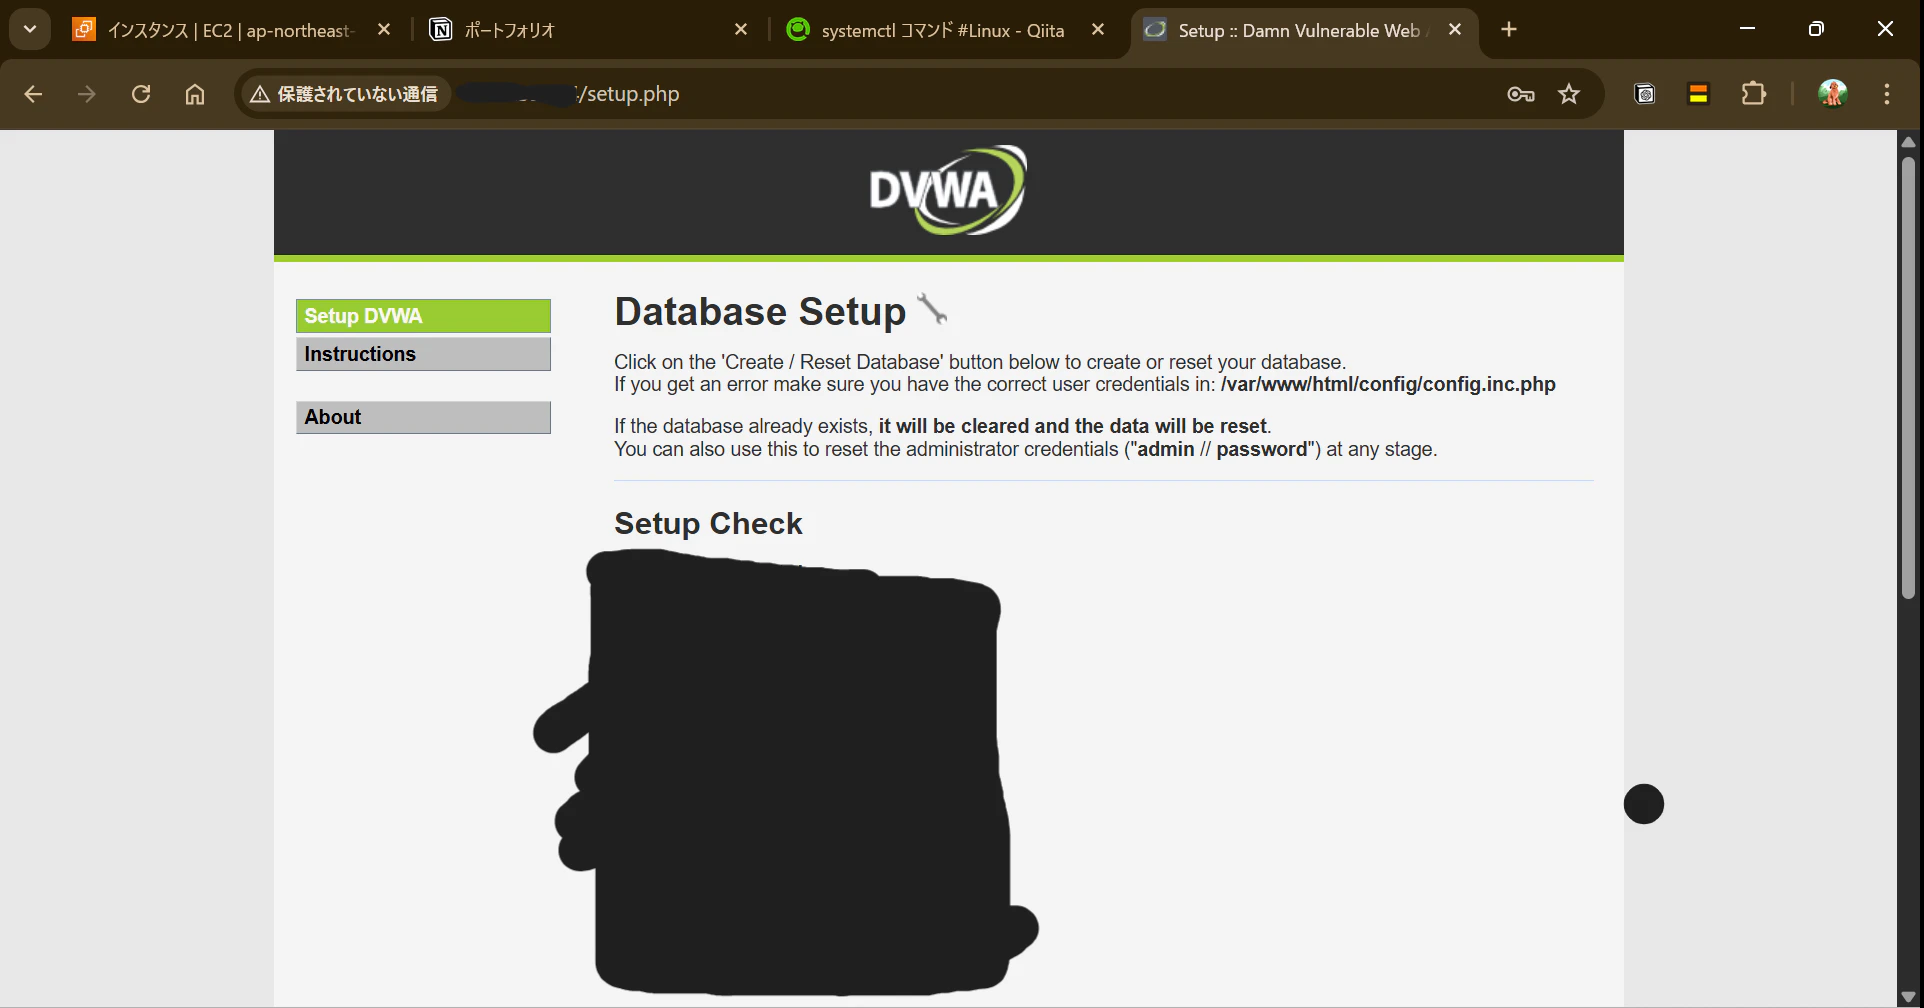Open About from the sidebar
Screen dimensions: 1924x1008
(x=423, y=417)
